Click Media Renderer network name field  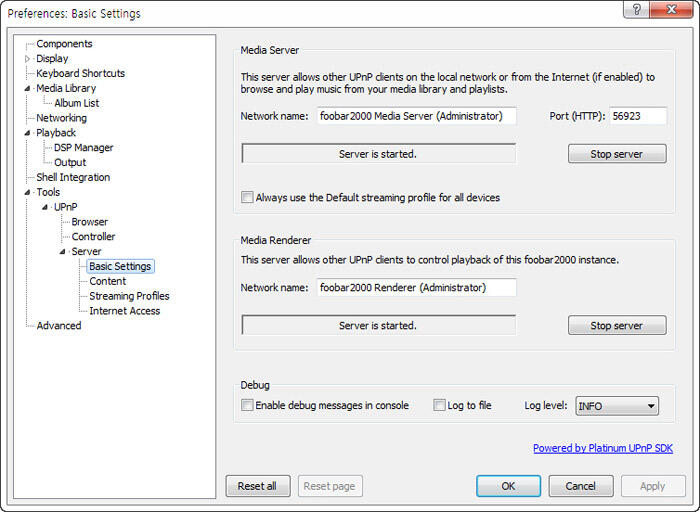(x=417, y=287)
